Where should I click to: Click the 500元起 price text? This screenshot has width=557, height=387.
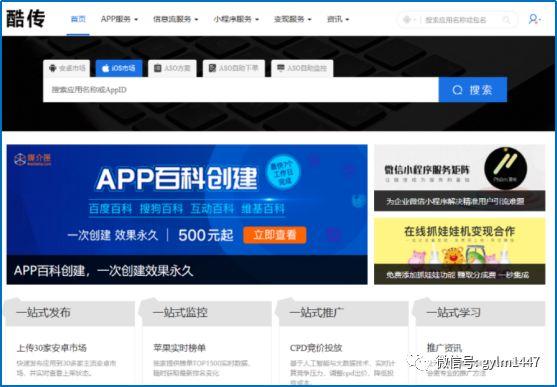pyautogui.click(x=206, y=235)
